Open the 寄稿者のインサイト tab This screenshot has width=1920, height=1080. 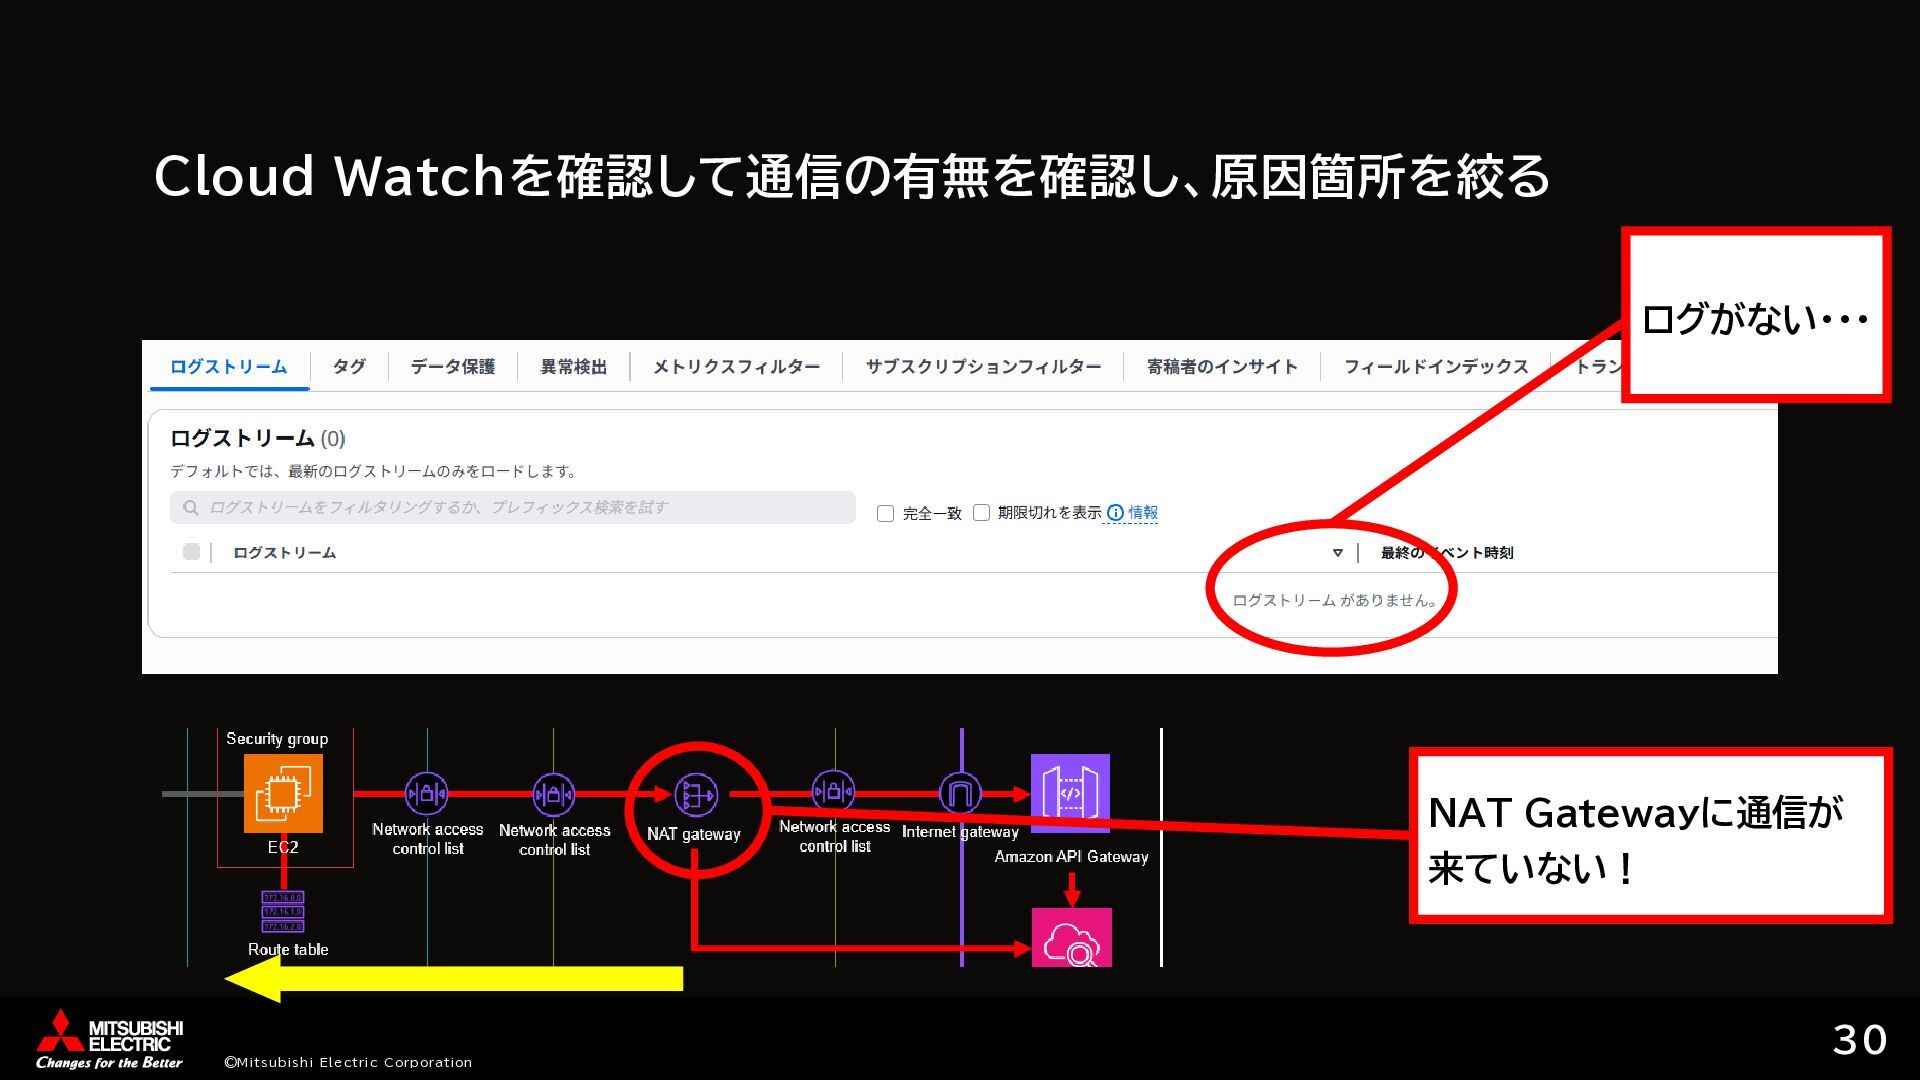1223,367
